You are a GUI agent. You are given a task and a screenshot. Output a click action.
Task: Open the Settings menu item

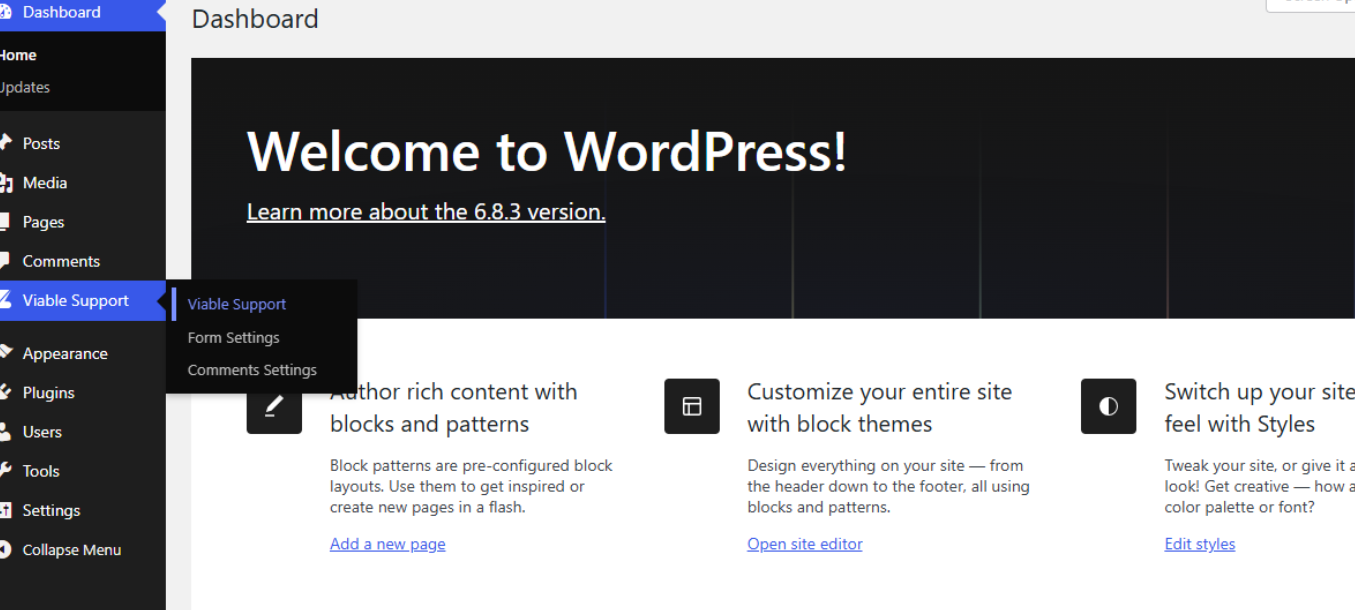tap(51, 510)
